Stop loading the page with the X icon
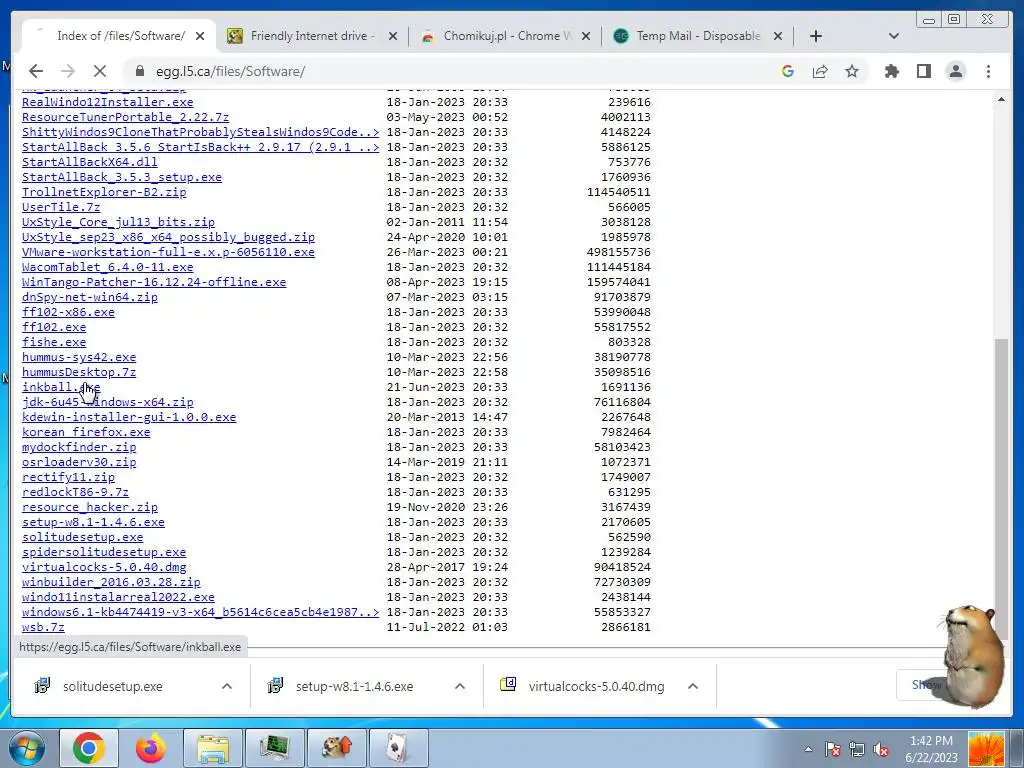This screenshot has width=1024, height=768. pyautogui.click(x=99, y=71)
